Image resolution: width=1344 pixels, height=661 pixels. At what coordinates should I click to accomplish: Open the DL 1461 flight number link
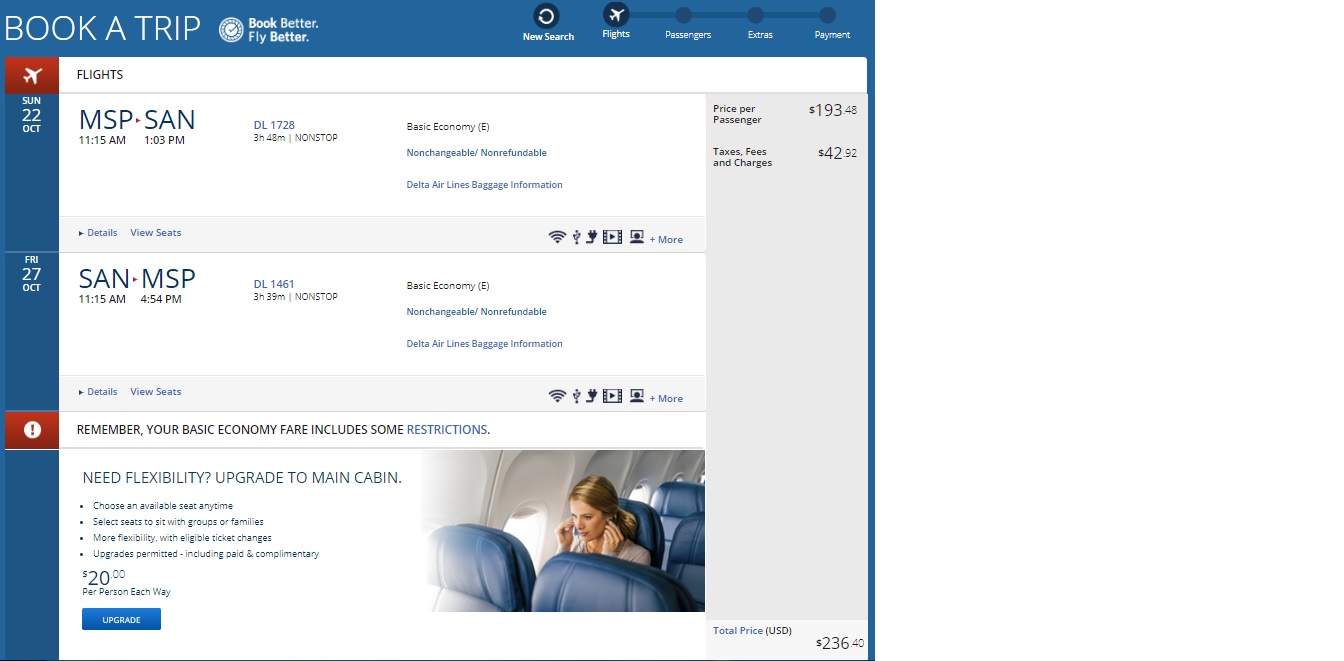pyautogui.click(x=274, y=284)
